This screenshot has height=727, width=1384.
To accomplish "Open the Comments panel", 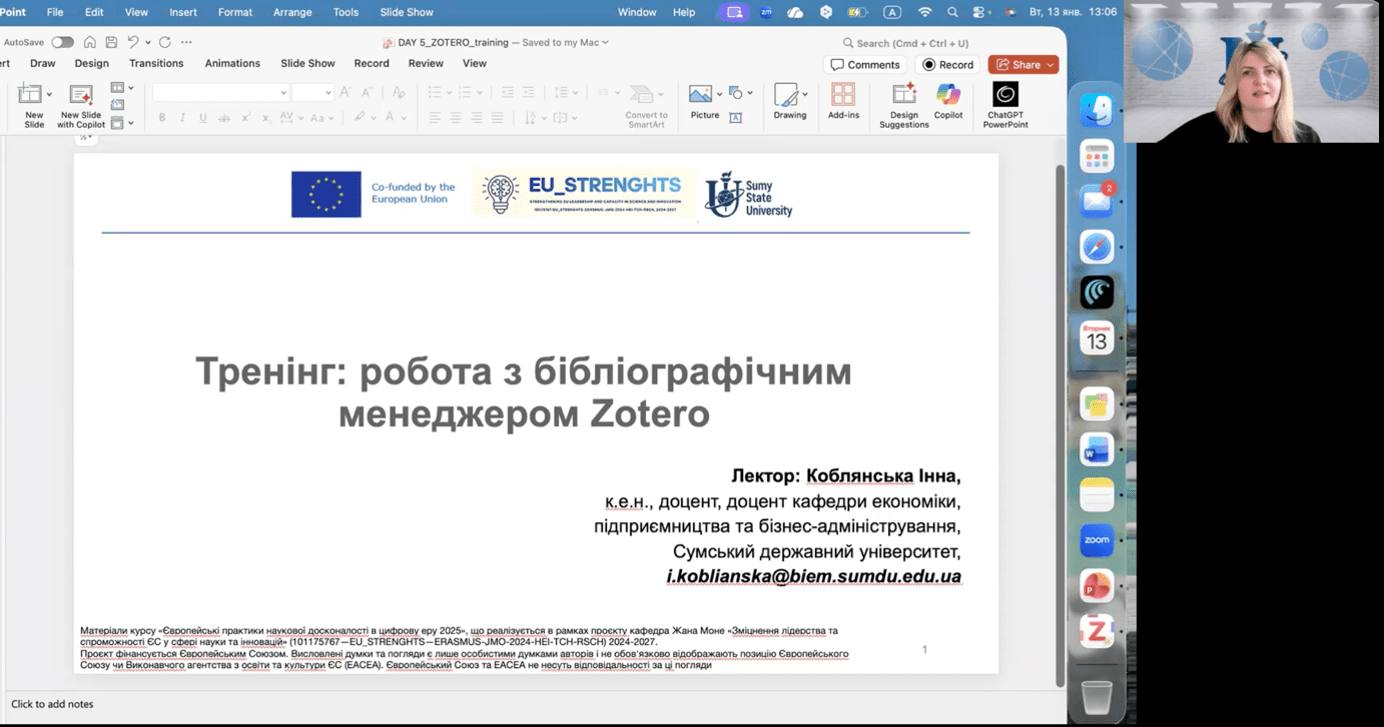I will pos(865,64).
